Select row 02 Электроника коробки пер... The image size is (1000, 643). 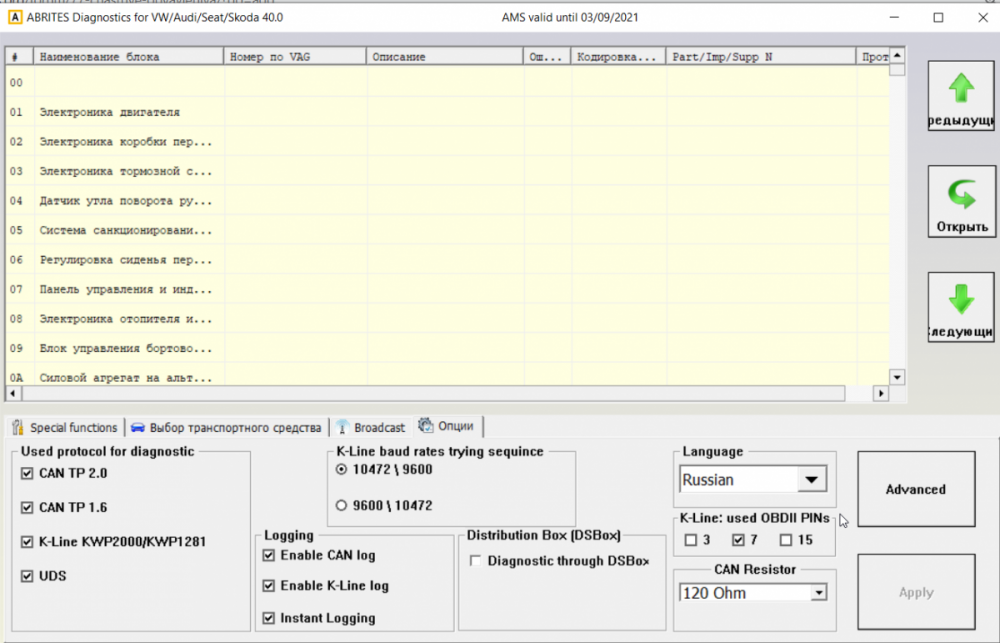pyautogui.click(x=447, y=142)
